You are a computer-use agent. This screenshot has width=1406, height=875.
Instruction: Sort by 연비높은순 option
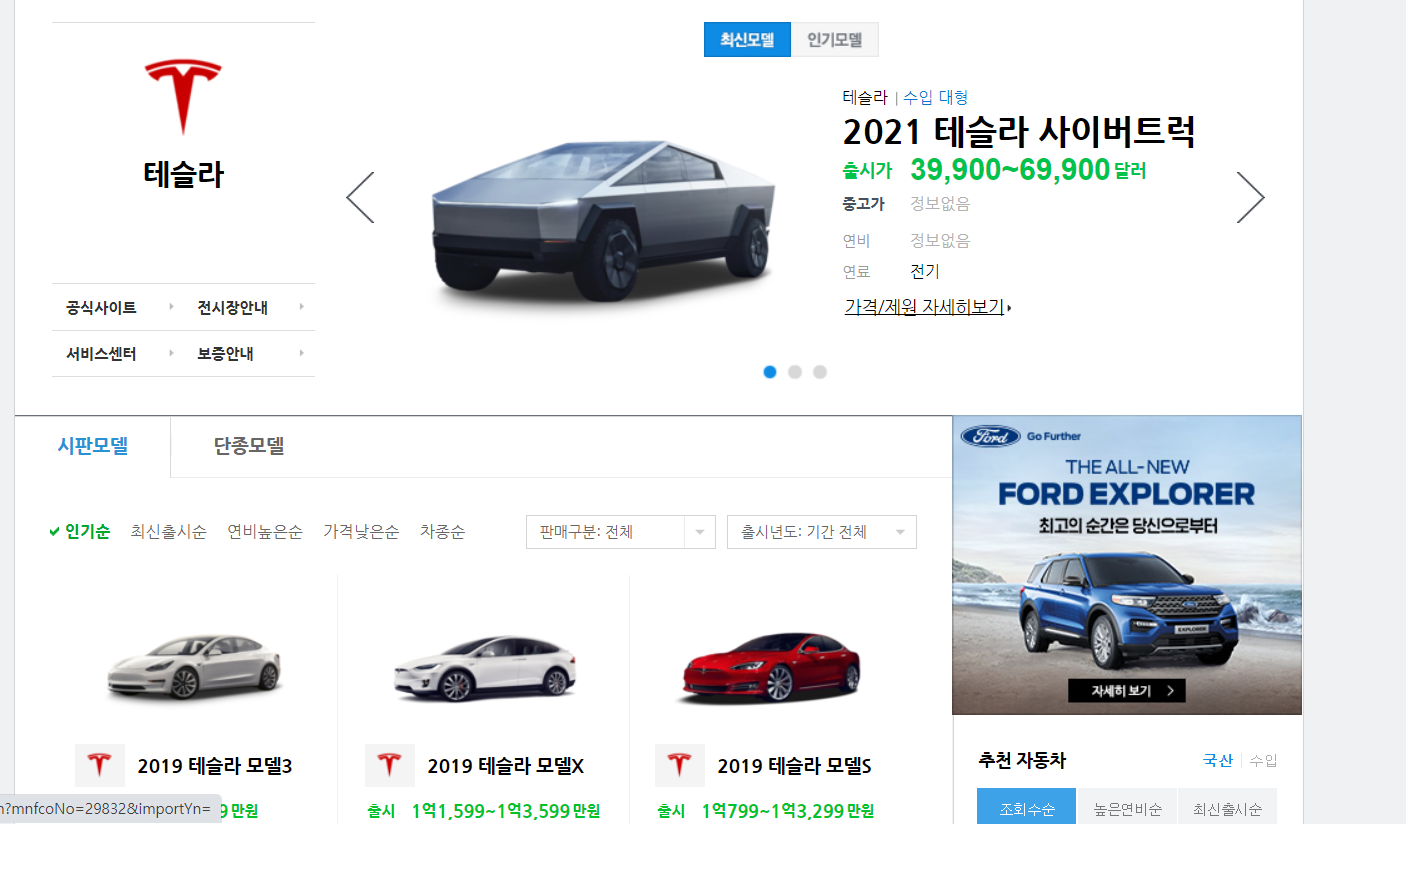[x=265, y=532]
